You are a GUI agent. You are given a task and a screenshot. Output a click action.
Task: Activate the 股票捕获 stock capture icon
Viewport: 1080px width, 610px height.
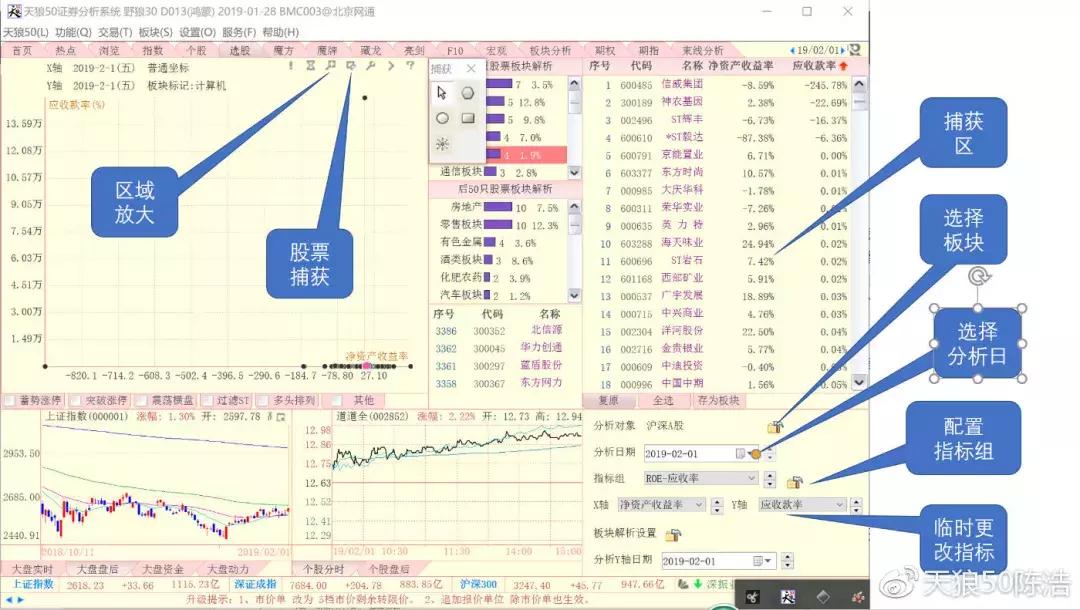coord(351,65)
